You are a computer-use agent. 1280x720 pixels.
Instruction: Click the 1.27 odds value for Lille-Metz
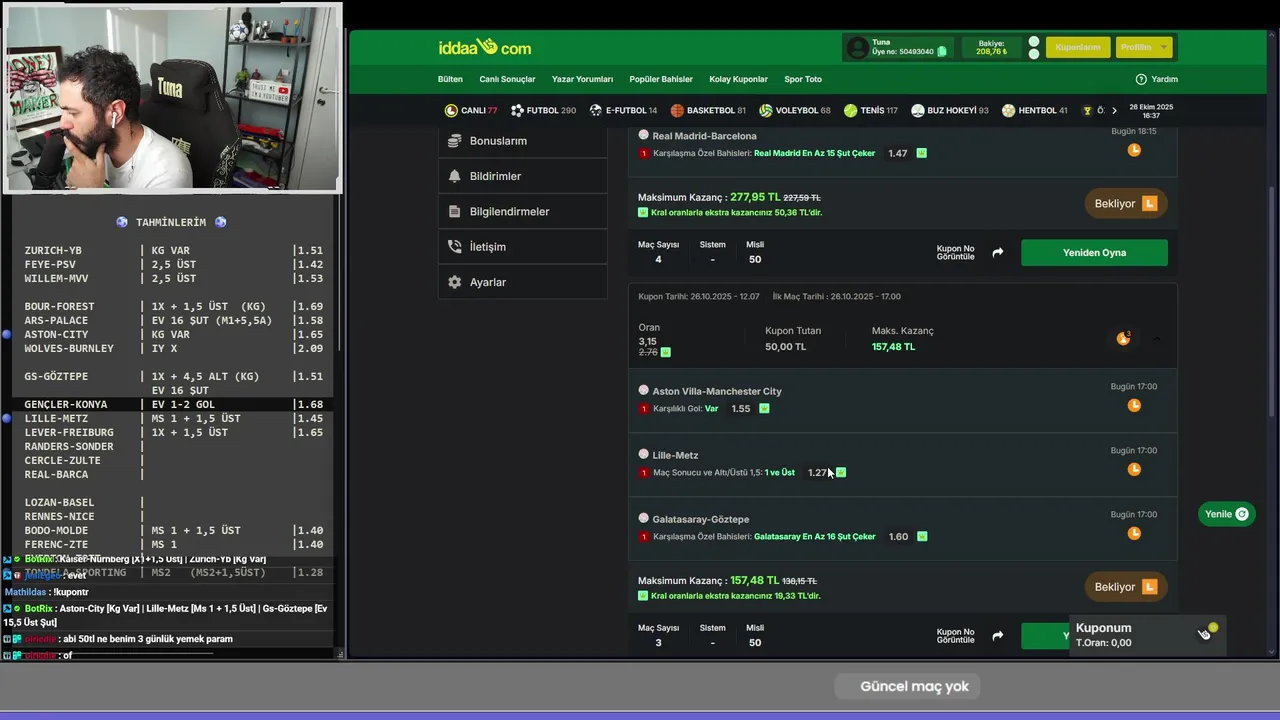[818, 472]
